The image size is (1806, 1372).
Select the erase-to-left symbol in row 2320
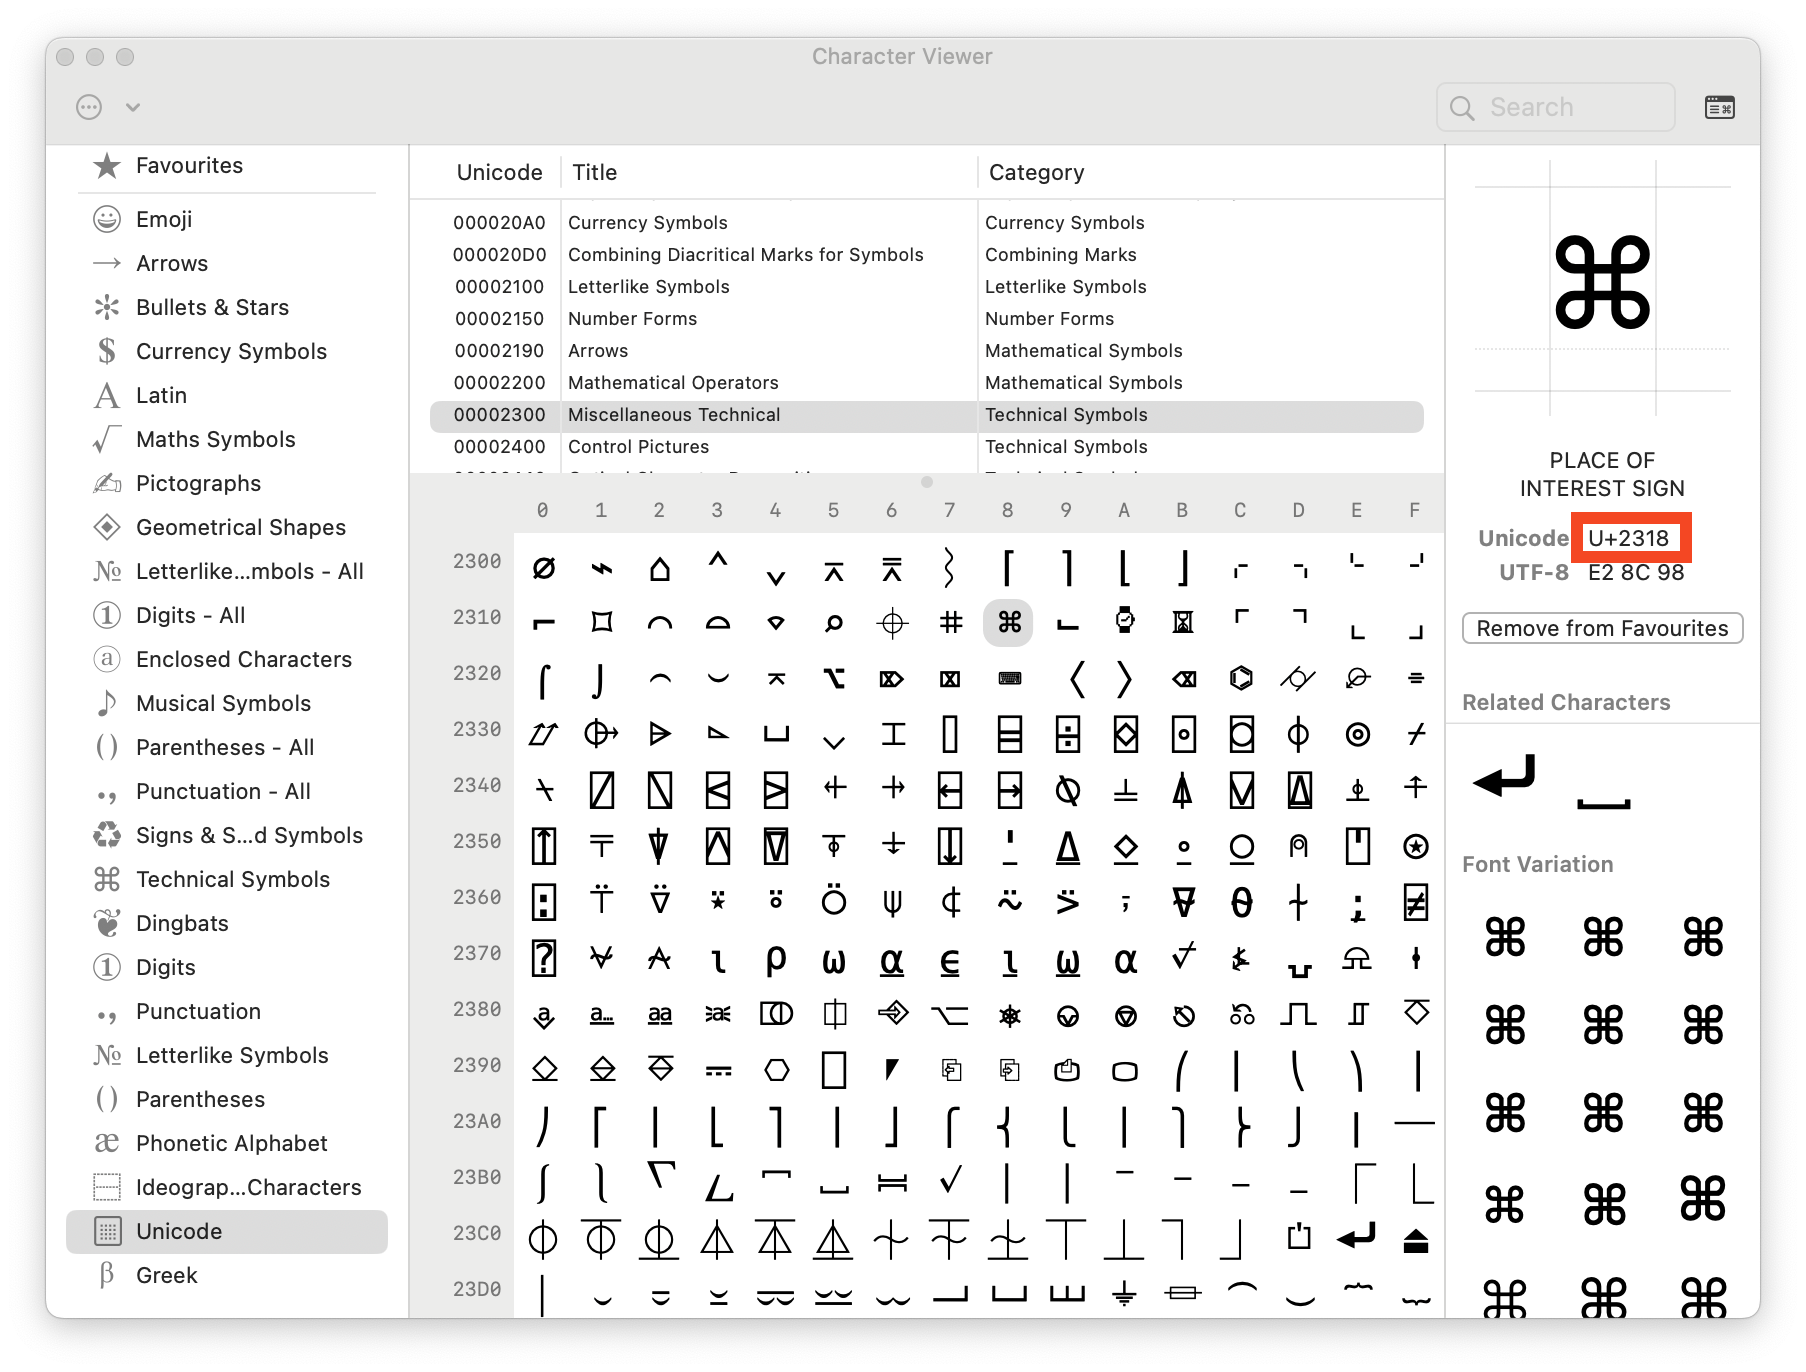pyautogui.click(x=1183, y=678)
